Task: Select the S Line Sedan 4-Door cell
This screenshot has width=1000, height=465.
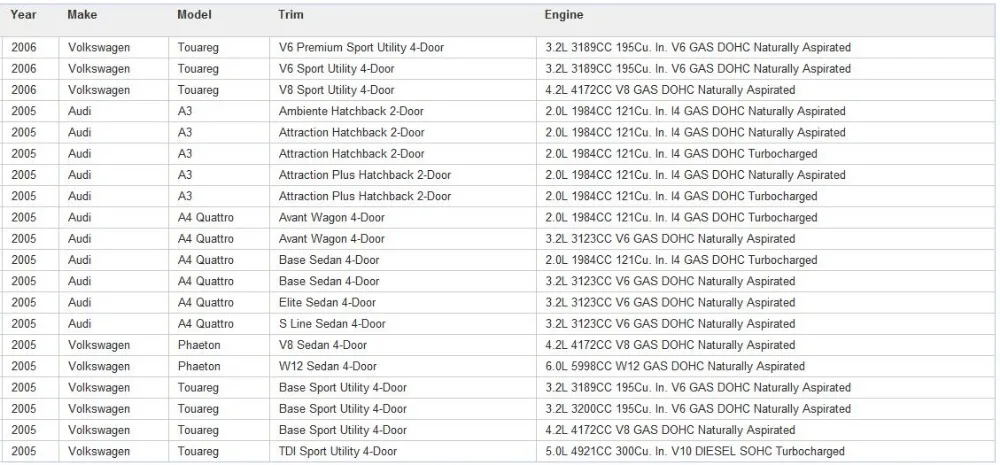Action: 403,324
